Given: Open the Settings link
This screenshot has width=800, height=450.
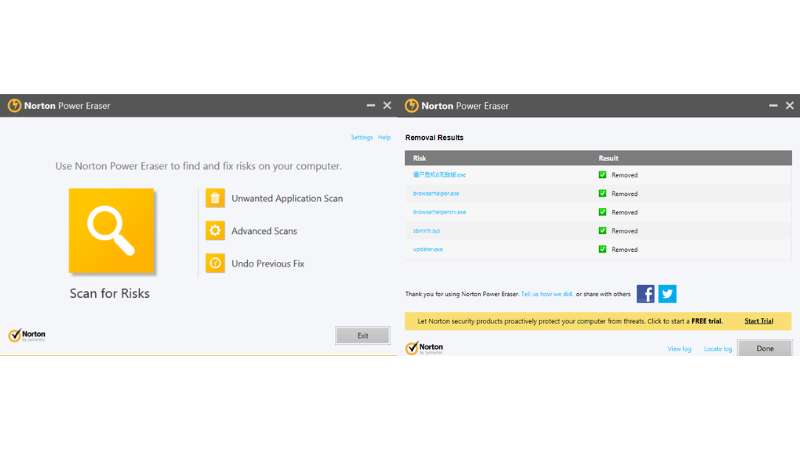Looking at the screenshot, I should pyautogui.click(x=362, y=137).
